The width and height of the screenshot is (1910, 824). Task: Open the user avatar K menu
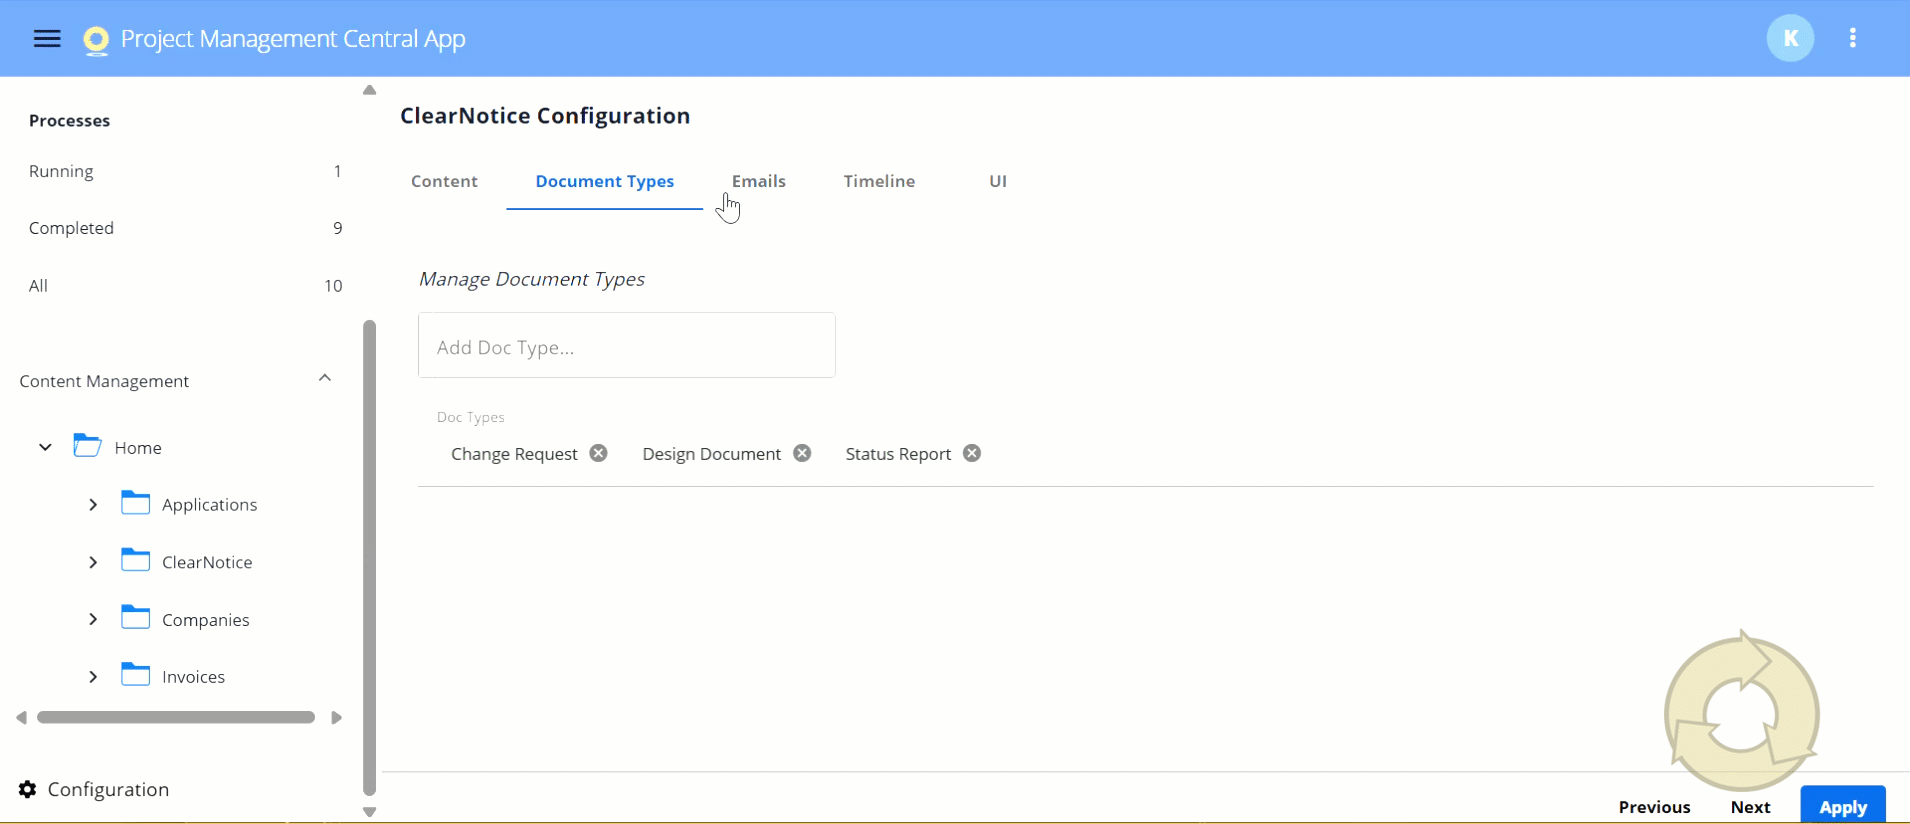coord(1790,38)
